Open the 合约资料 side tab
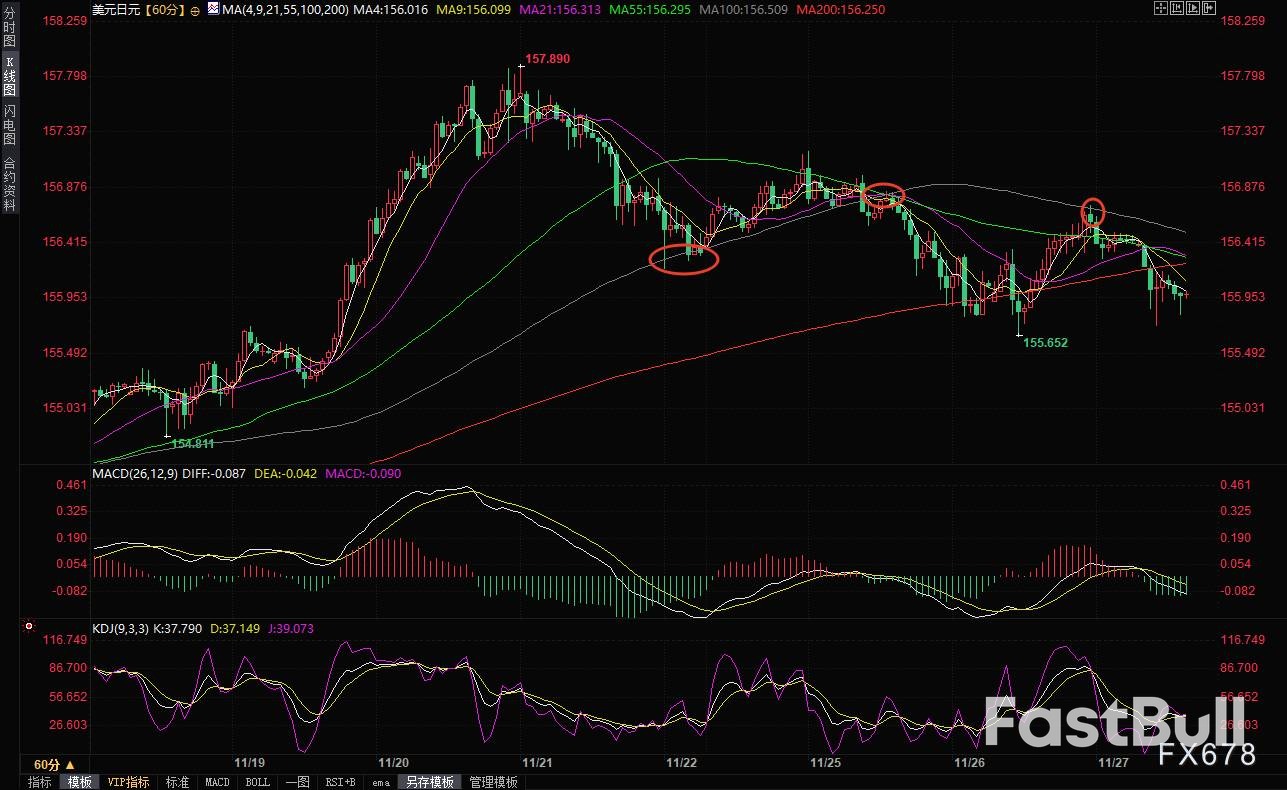 click(x=9, y=183)
